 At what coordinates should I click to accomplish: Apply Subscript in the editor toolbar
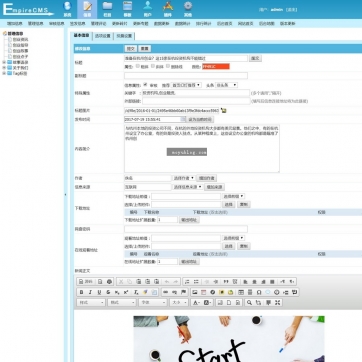tap(117, 292)
